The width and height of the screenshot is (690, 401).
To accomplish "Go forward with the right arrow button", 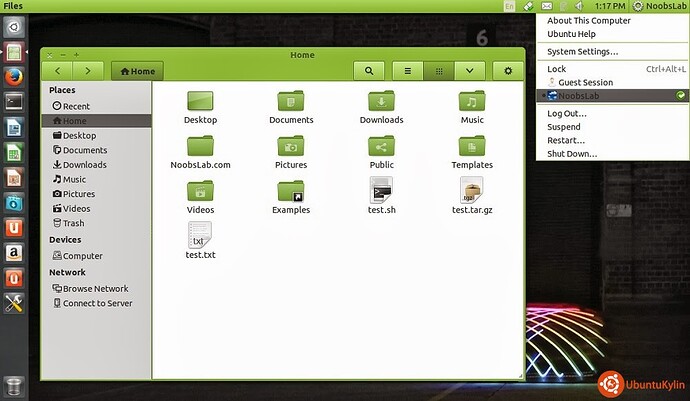I will pyautogui.click(x=89, y=71).
